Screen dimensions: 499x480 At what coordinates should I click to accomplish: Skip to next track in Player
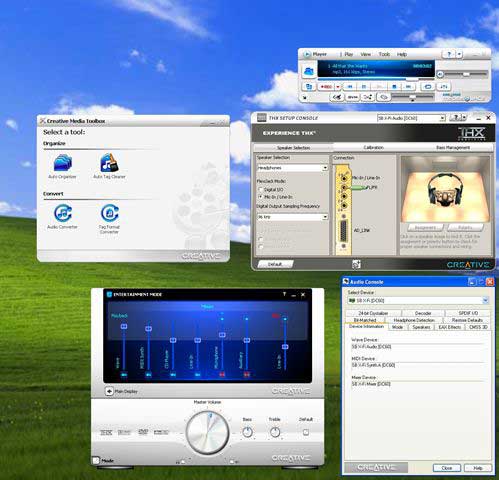pyautogui.click(x=409, y=87)
